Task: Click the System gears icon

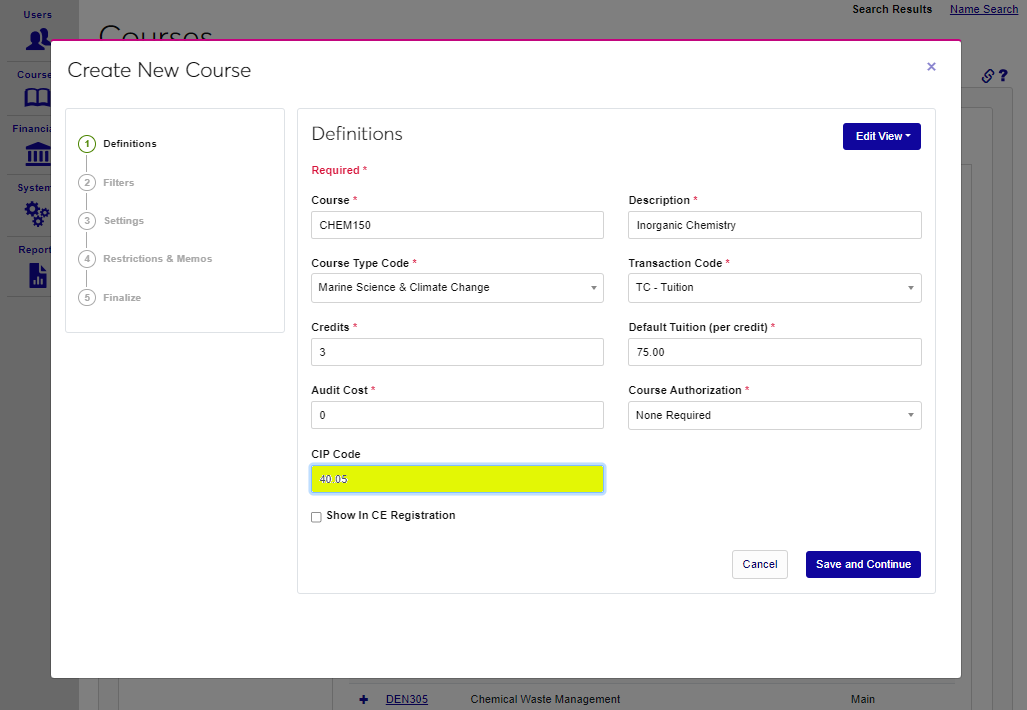Action: (x=37, y=213)
